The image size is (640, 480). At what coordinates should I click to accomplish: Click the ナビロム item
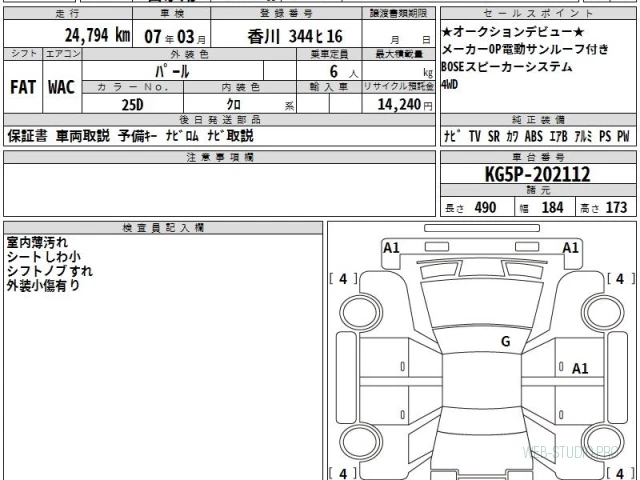pyautogui.click(x=182, y=136)
